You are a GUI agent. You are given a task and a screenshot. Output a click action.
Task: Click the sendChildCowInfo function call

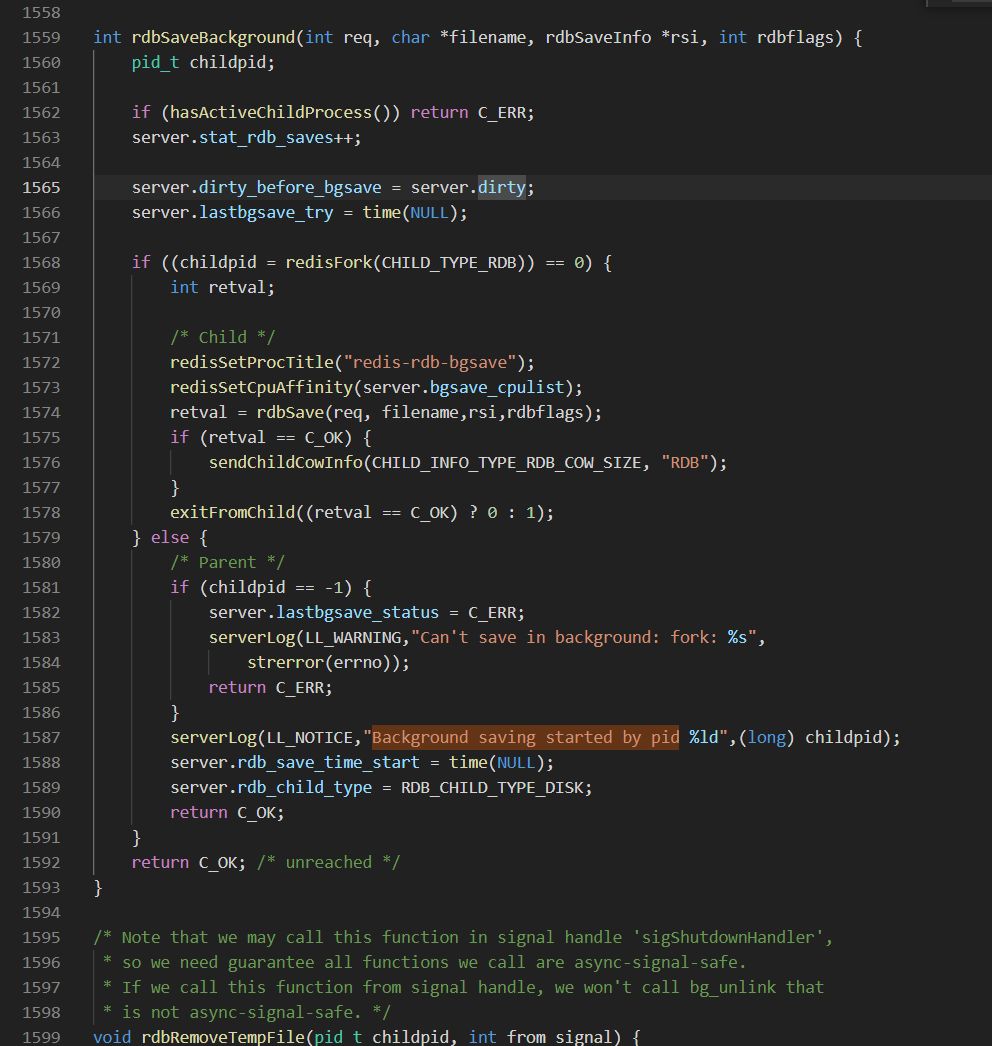(x=286, y=463)
